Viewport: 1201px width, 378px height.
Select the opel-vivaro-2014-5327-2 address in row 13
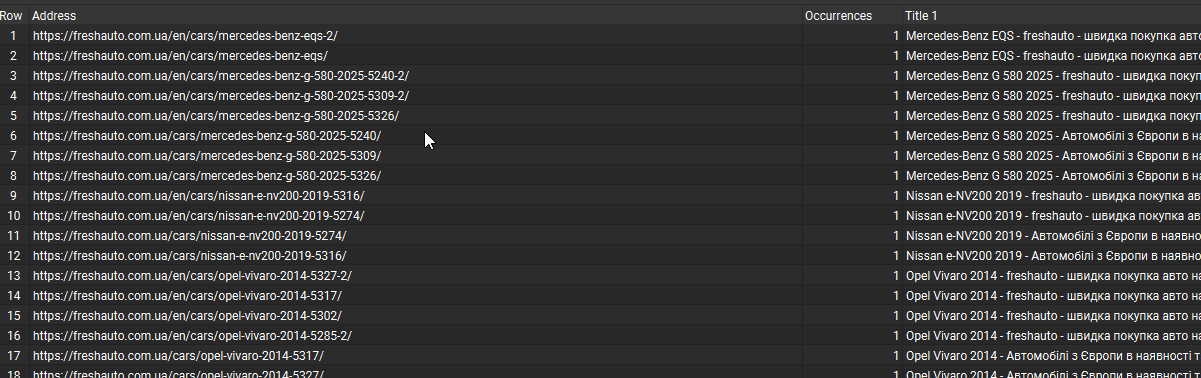(x=192, y=276)
